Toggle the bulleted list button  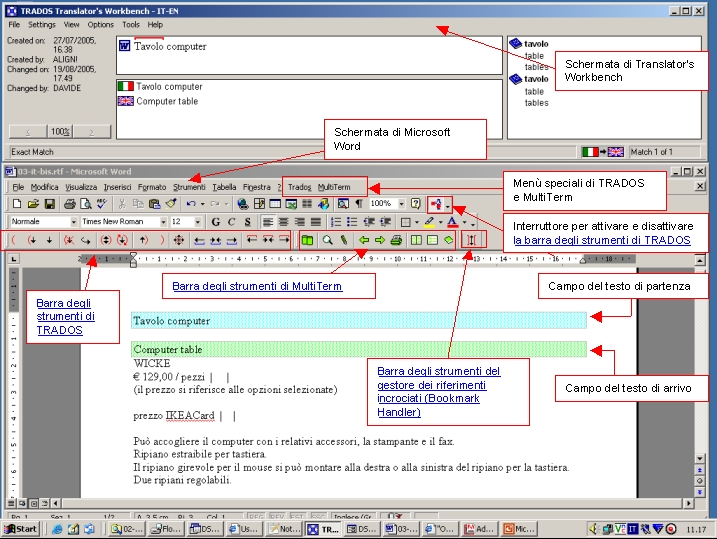pos(352,222)
